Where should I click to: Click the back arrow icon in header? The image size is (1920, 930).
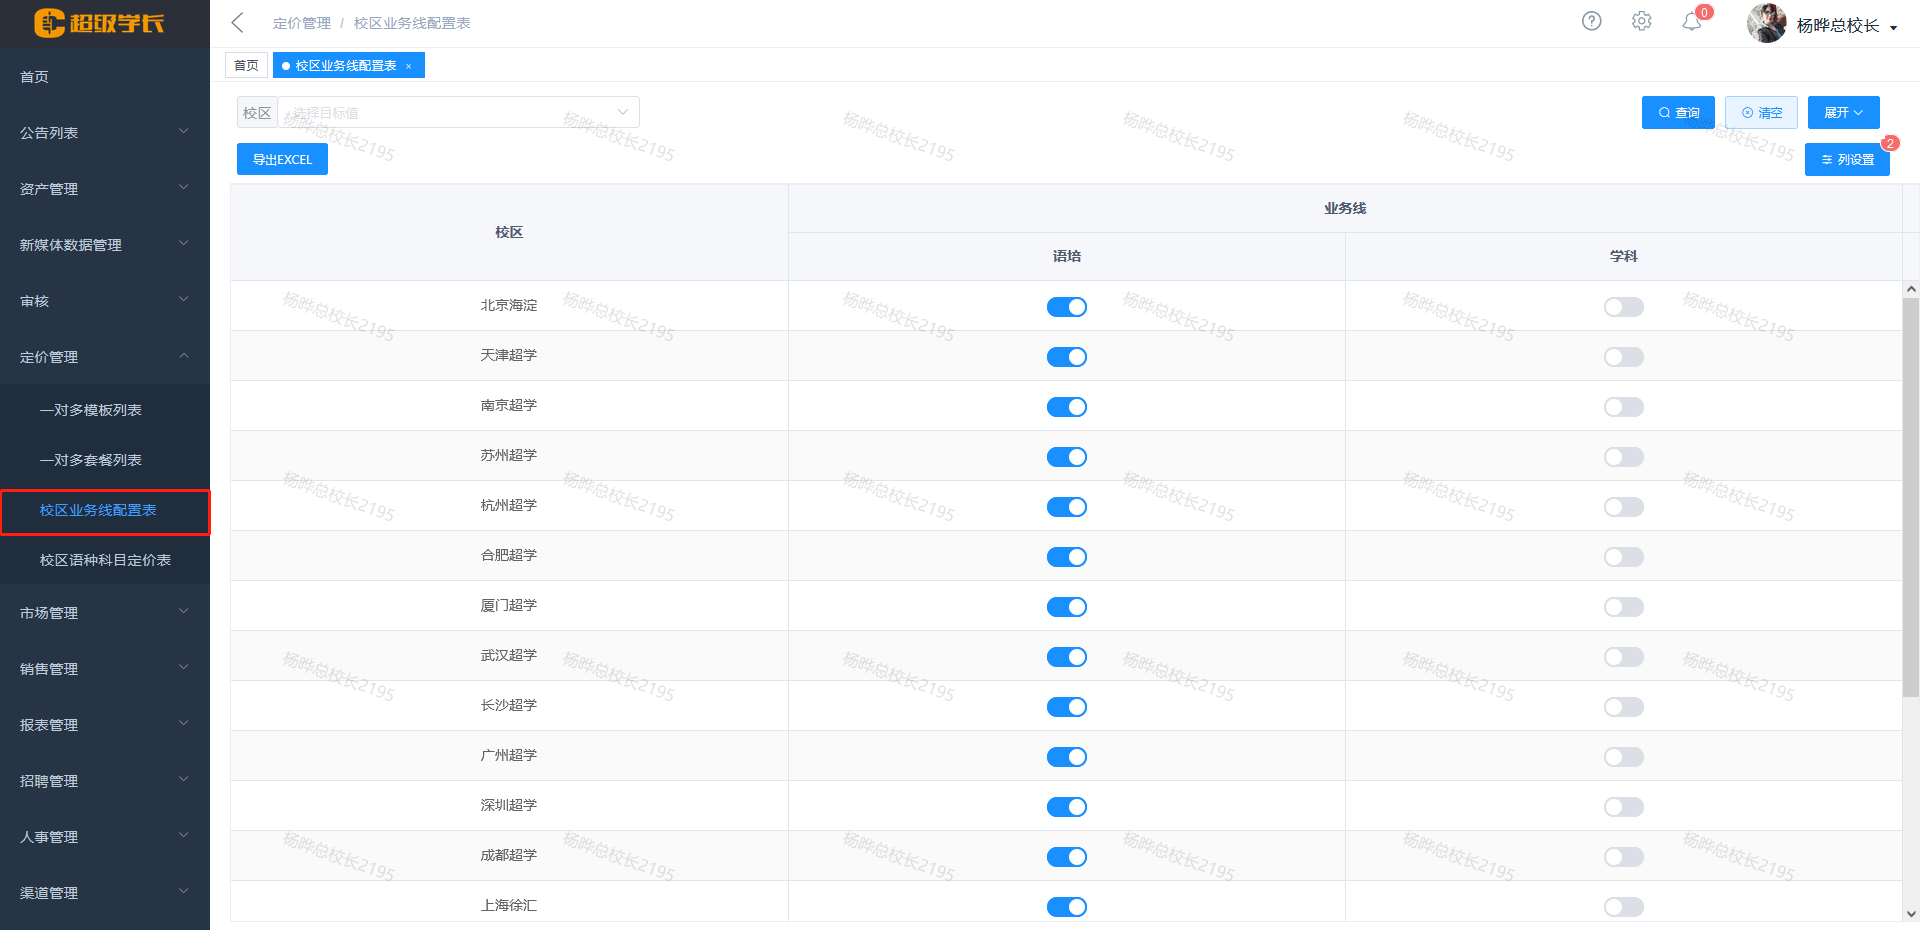click(x=237, y=23)
